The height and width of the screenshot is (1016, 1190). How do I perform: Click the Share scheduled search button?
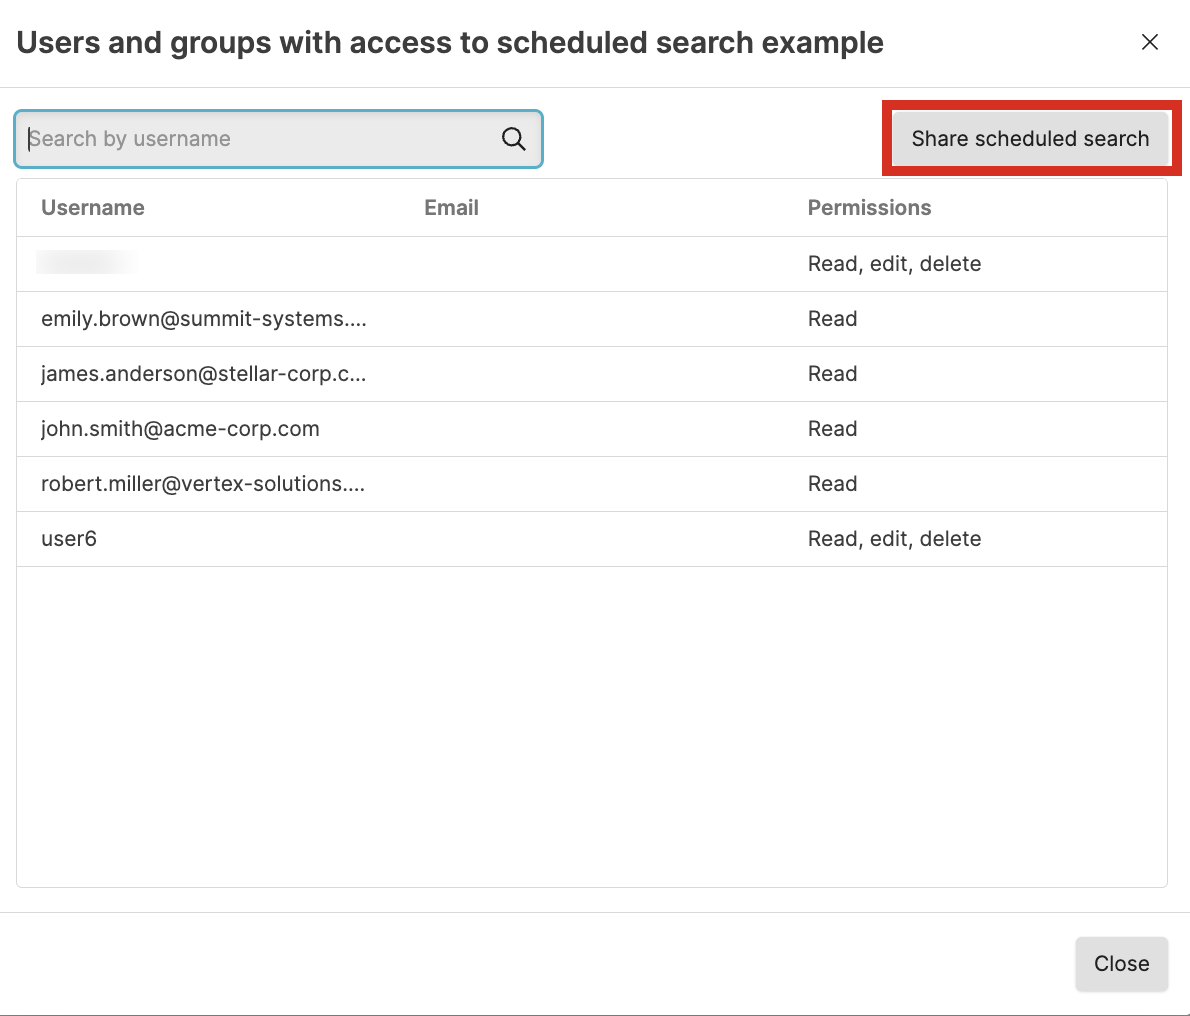coord(1030,139)
